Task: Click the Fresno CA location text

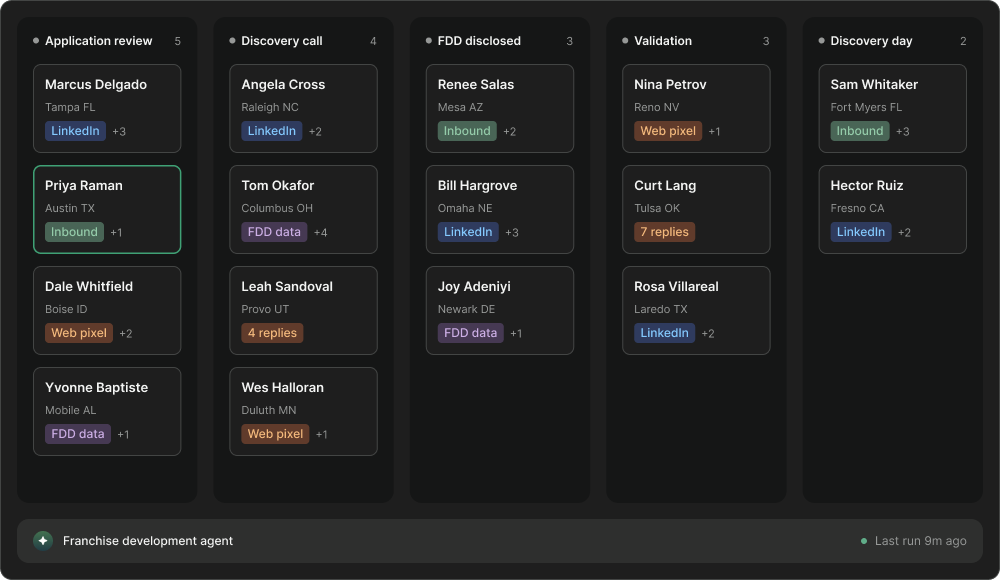Action: coord(857,208)
